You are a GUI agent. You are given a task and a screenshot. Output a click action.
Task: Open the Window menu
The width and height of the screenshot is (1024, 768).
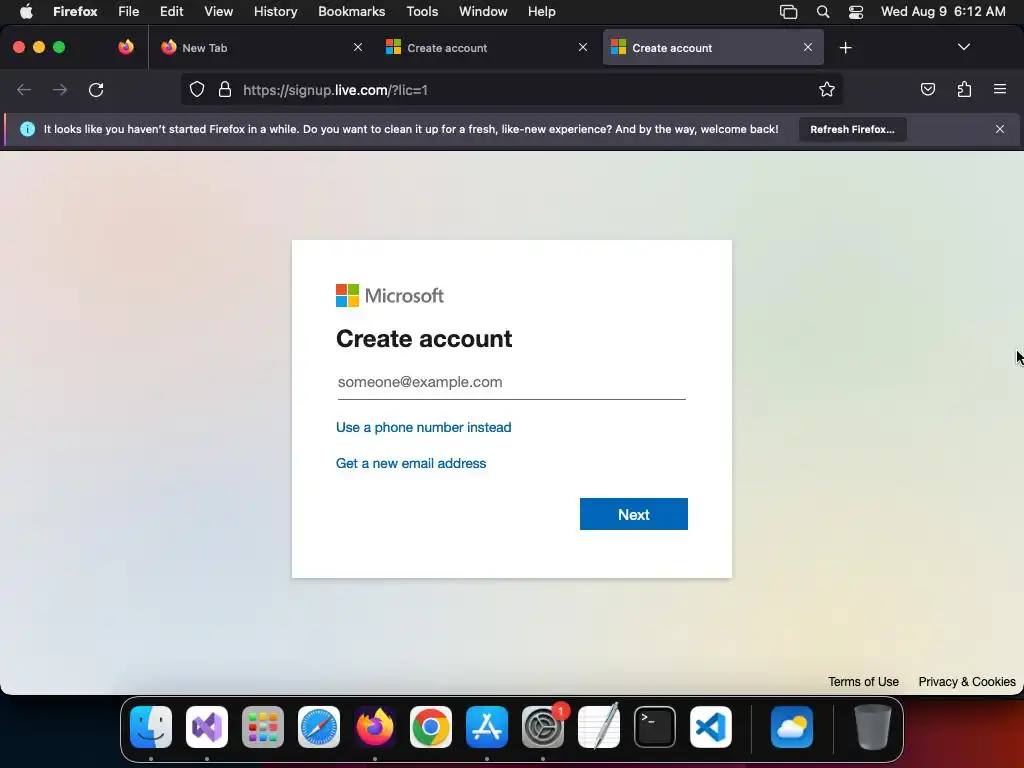coord(483,11)
